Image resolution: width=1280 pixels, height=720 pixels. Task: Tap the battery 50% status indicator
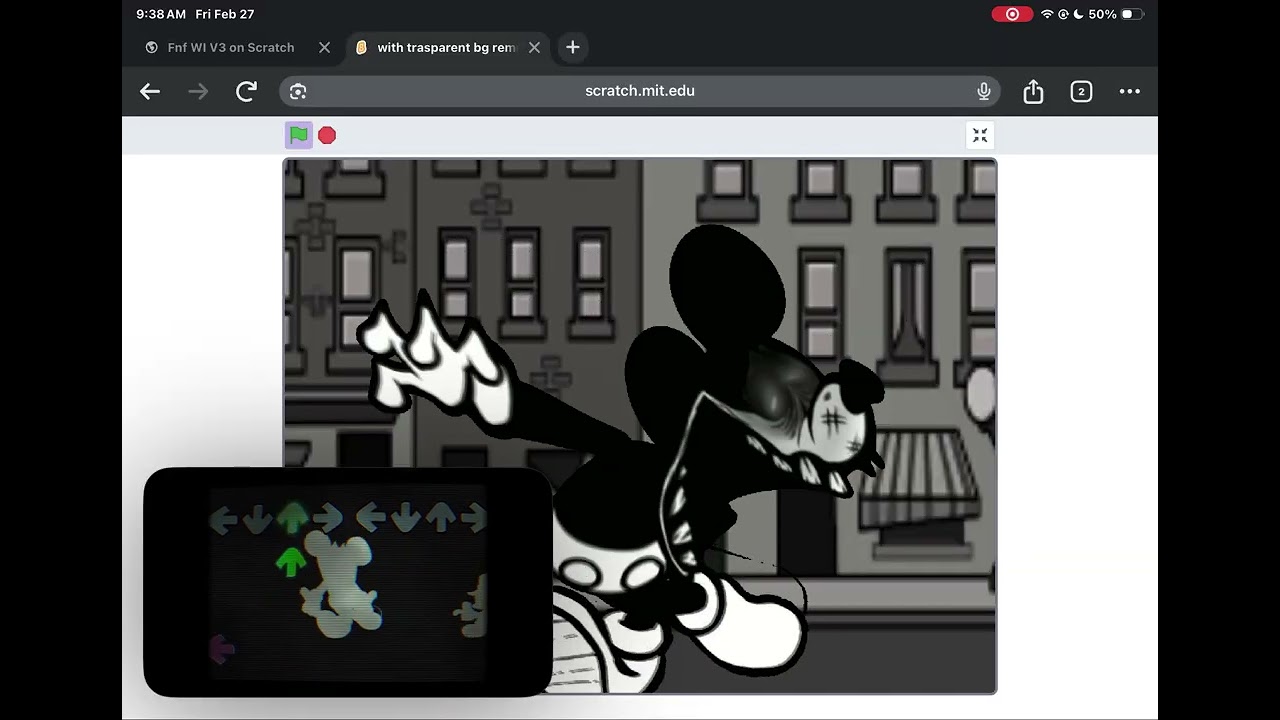(1116, 14)
